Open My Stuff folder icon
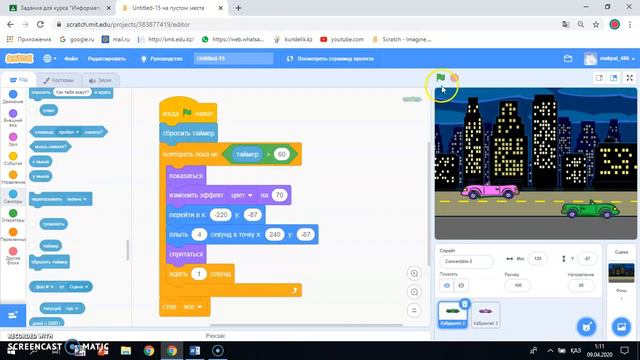Viewport: 640px width, 360px height. point(568,58)
